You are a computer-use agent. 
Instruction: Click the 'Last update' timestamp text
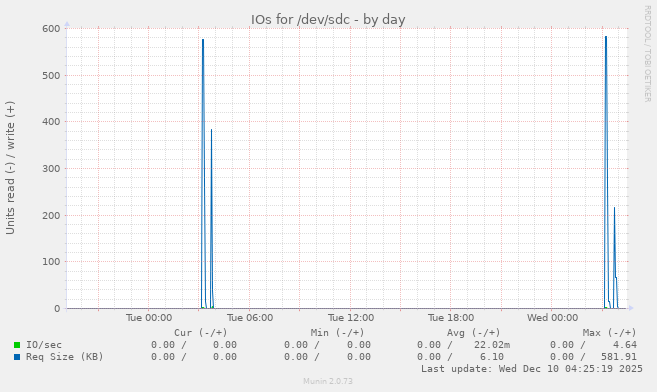pyautogui.click(x=532, y=369)
